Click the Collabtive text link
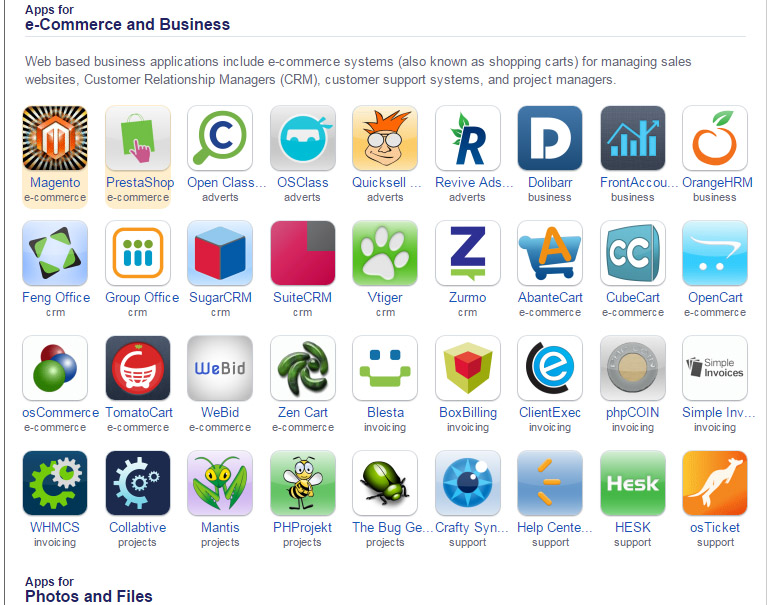This screenshot has width=771, height=605. pos(138,527)
